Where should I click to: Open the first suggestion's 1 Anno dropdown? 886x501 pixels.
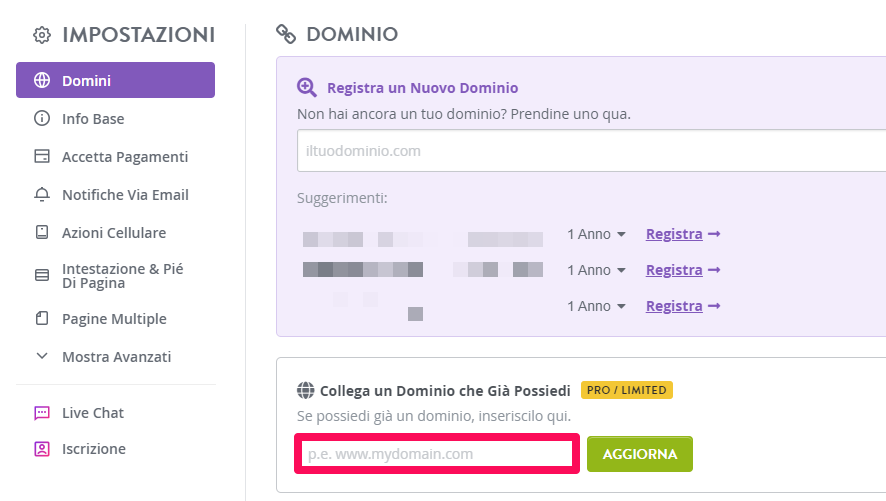(597, 234)
